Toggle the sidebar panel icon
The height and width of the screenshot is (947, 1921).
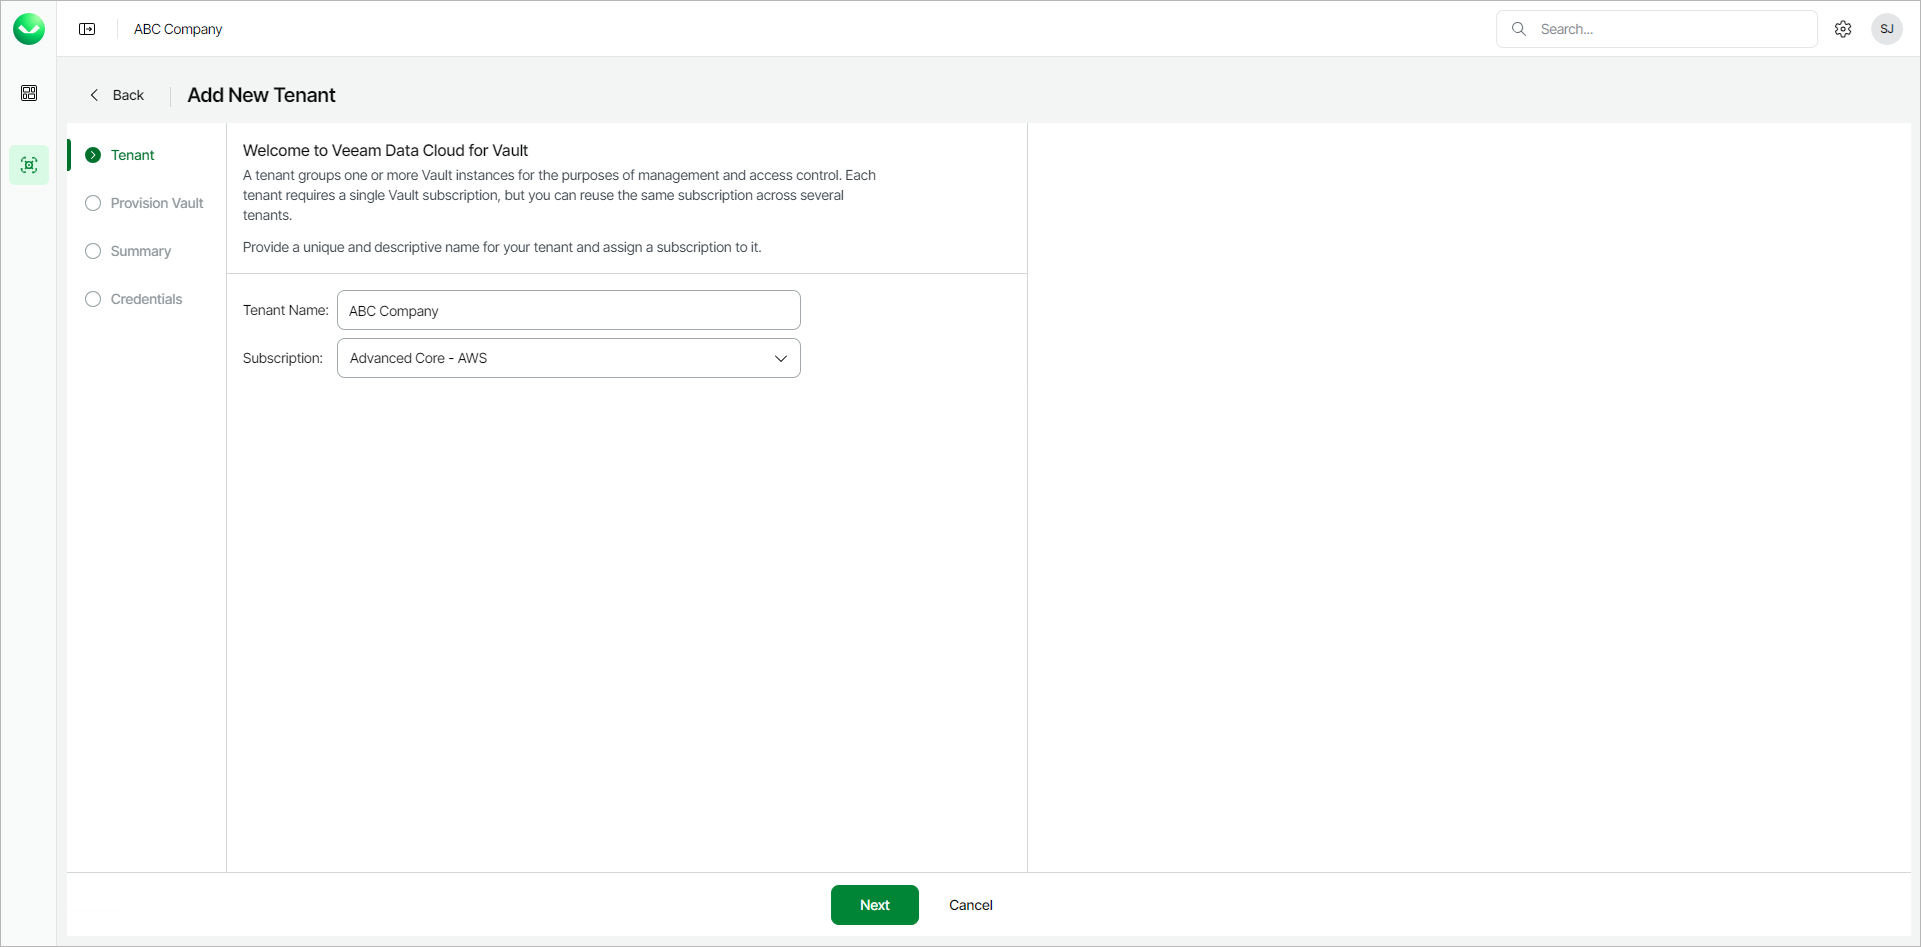[x=87, y=29]
